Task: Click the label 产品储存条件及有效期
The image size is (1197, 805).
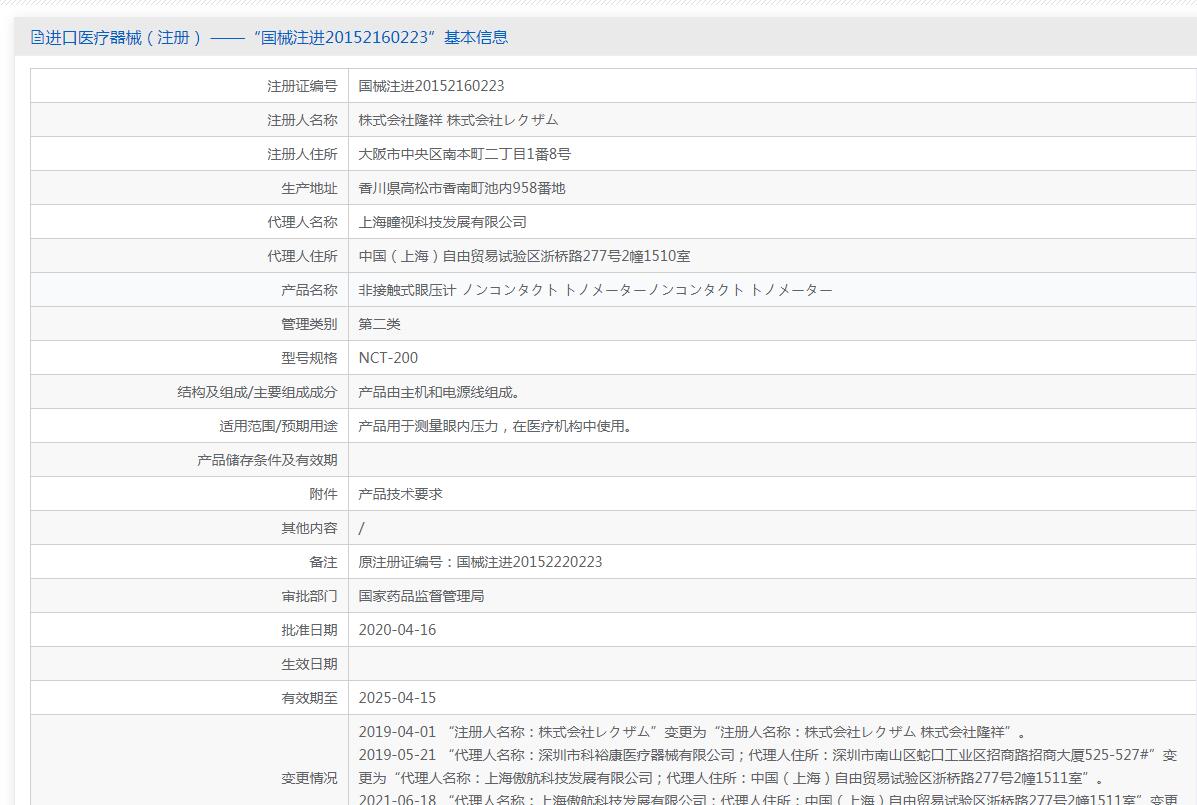Action: [267, 460]
